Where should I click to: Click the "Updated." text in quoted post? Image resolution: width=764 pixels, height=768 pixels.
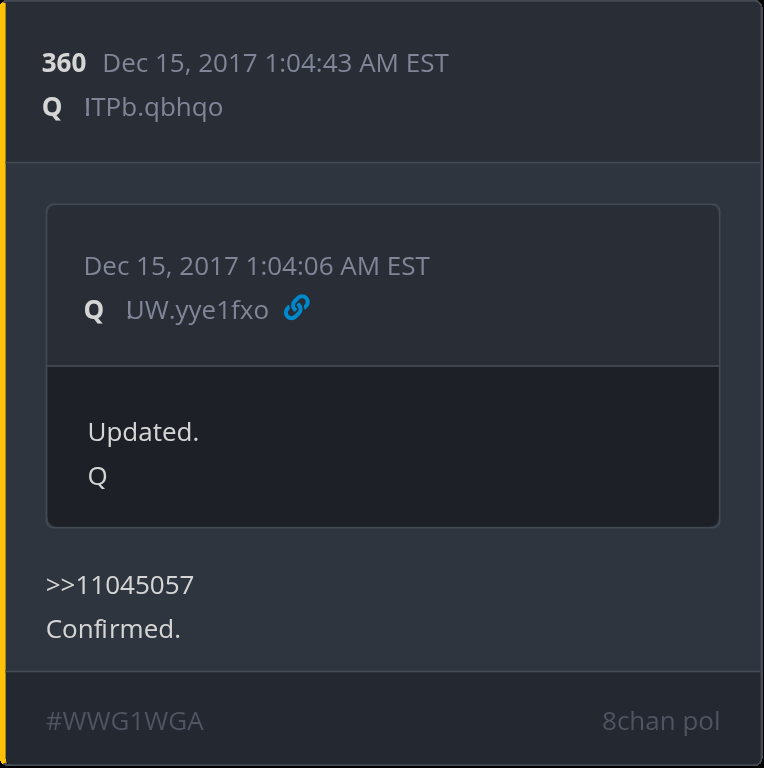143,432
